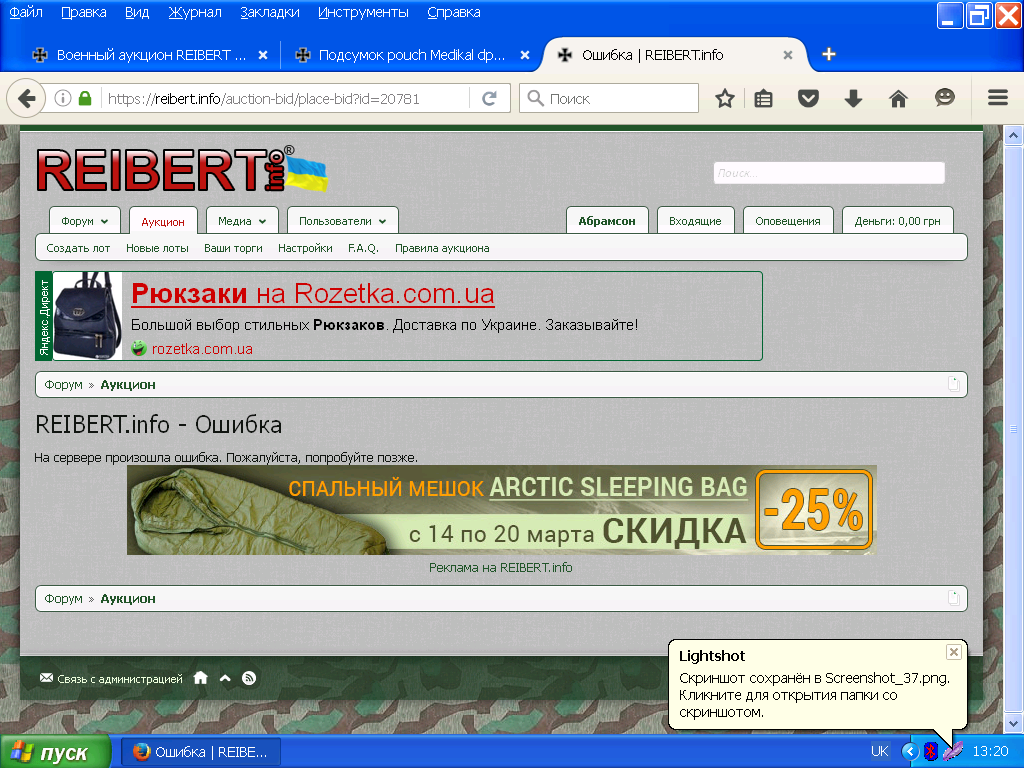1024x768 pixels.
Task: Click 'Форум' in the upper breadcrumb
Action: click(63, 385)
